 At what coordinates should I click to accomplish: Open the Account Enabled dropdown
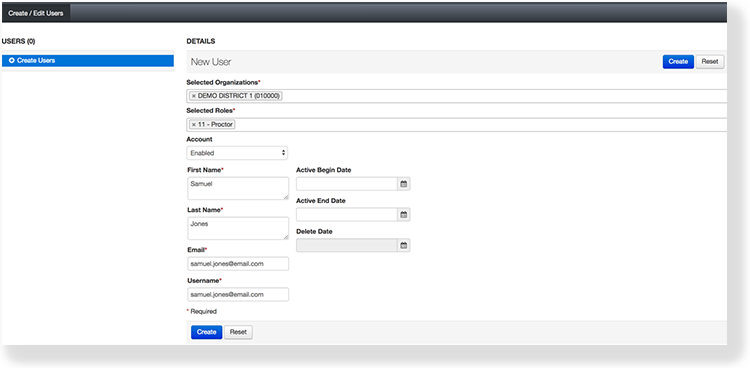pyautogui.click(x=237, y=153)
